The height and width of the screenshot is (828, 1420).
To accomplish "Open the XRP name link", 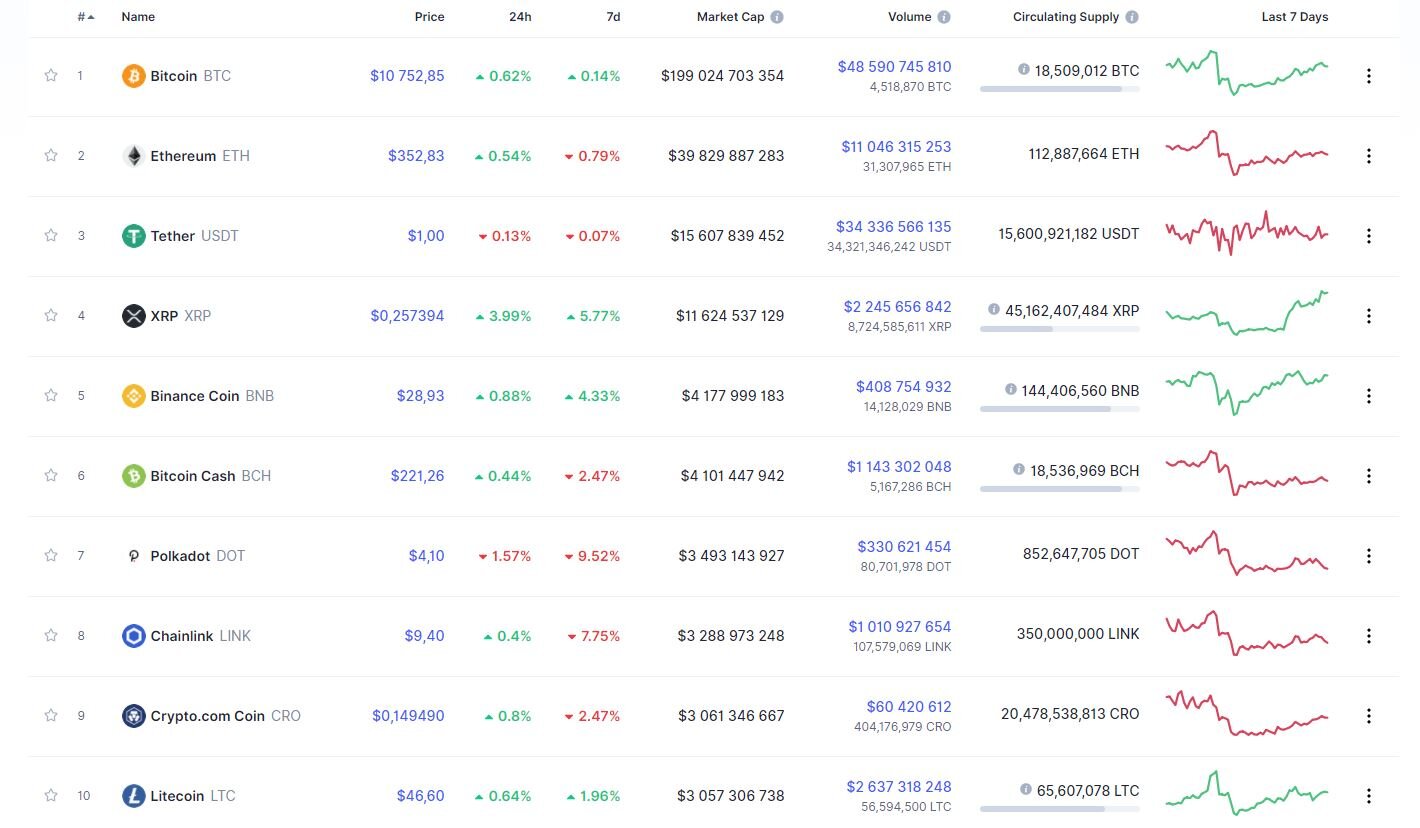I will coord(164,316).
